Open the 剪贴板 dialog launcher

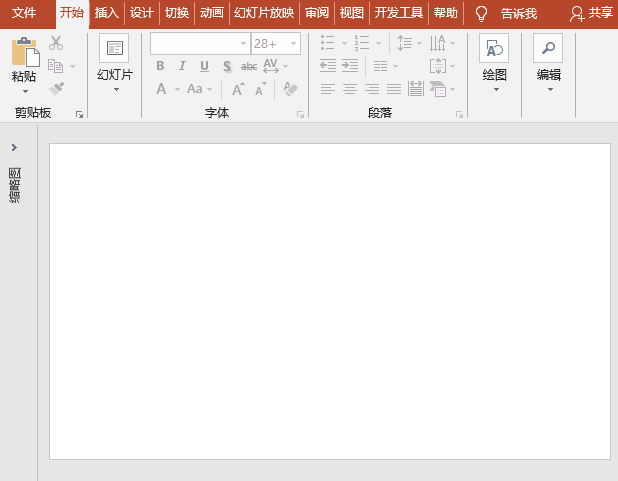79,114
